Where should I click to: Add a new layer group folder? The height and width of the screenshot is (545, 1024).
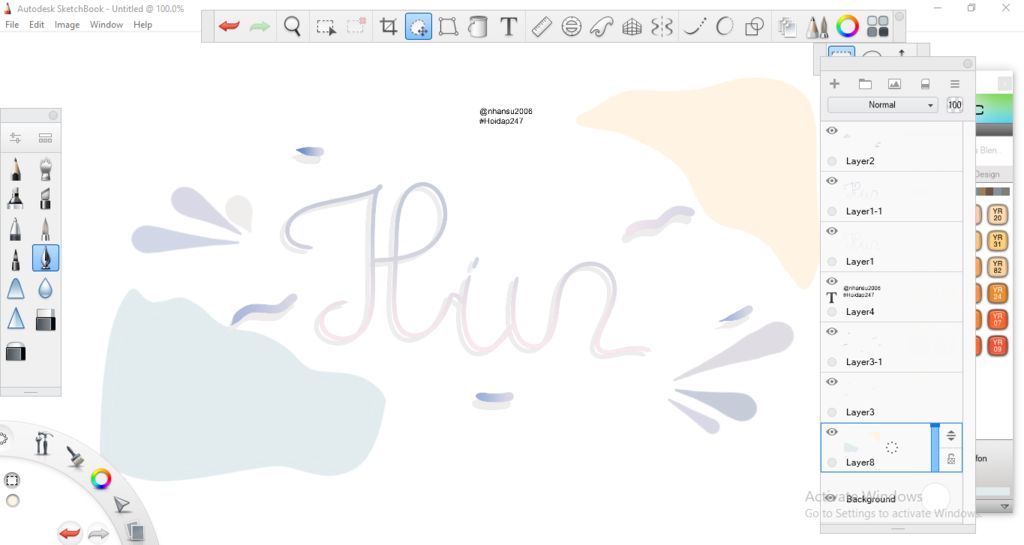865,84
